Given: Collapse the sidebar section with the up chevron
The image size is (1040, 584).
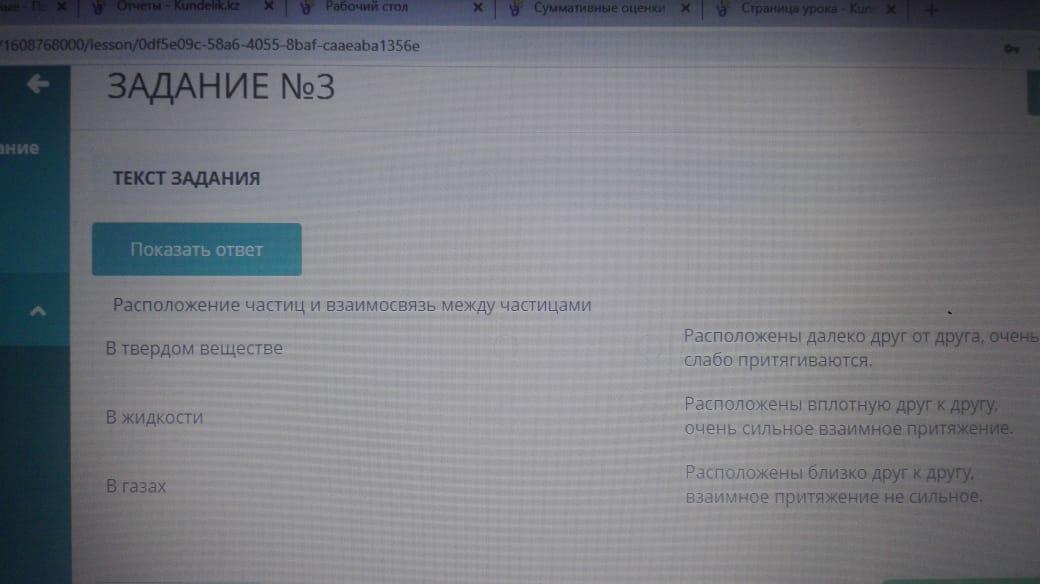Looking at the screenshot, I should point(38,311).
